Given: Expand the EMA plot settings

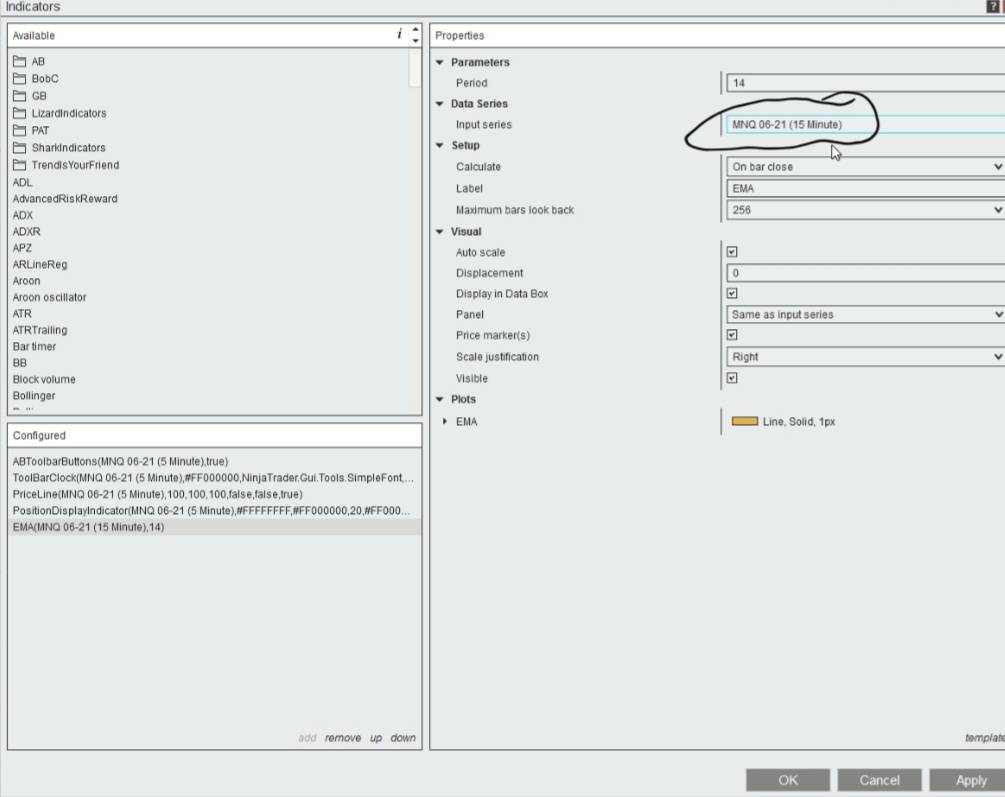Looking at the screenshot, I should click(x=445, y=421).
